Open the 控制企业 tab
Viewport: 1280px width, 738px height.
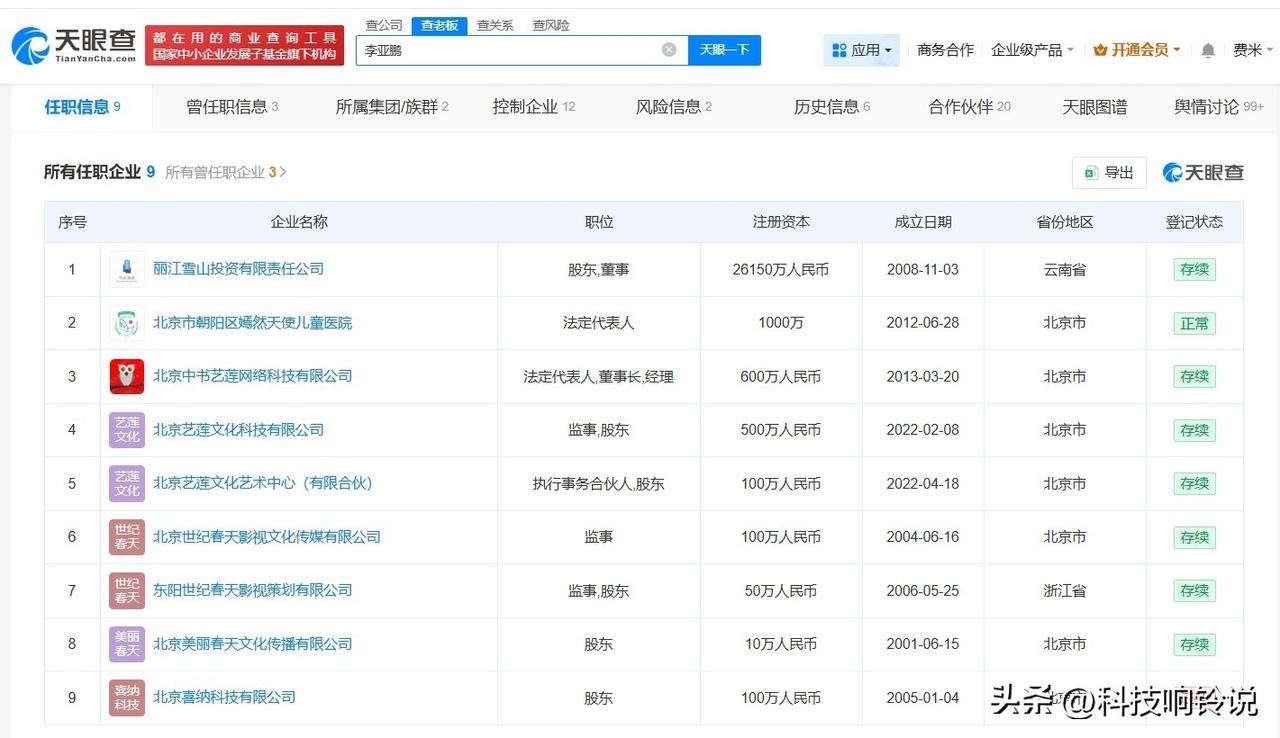(527, 108)
